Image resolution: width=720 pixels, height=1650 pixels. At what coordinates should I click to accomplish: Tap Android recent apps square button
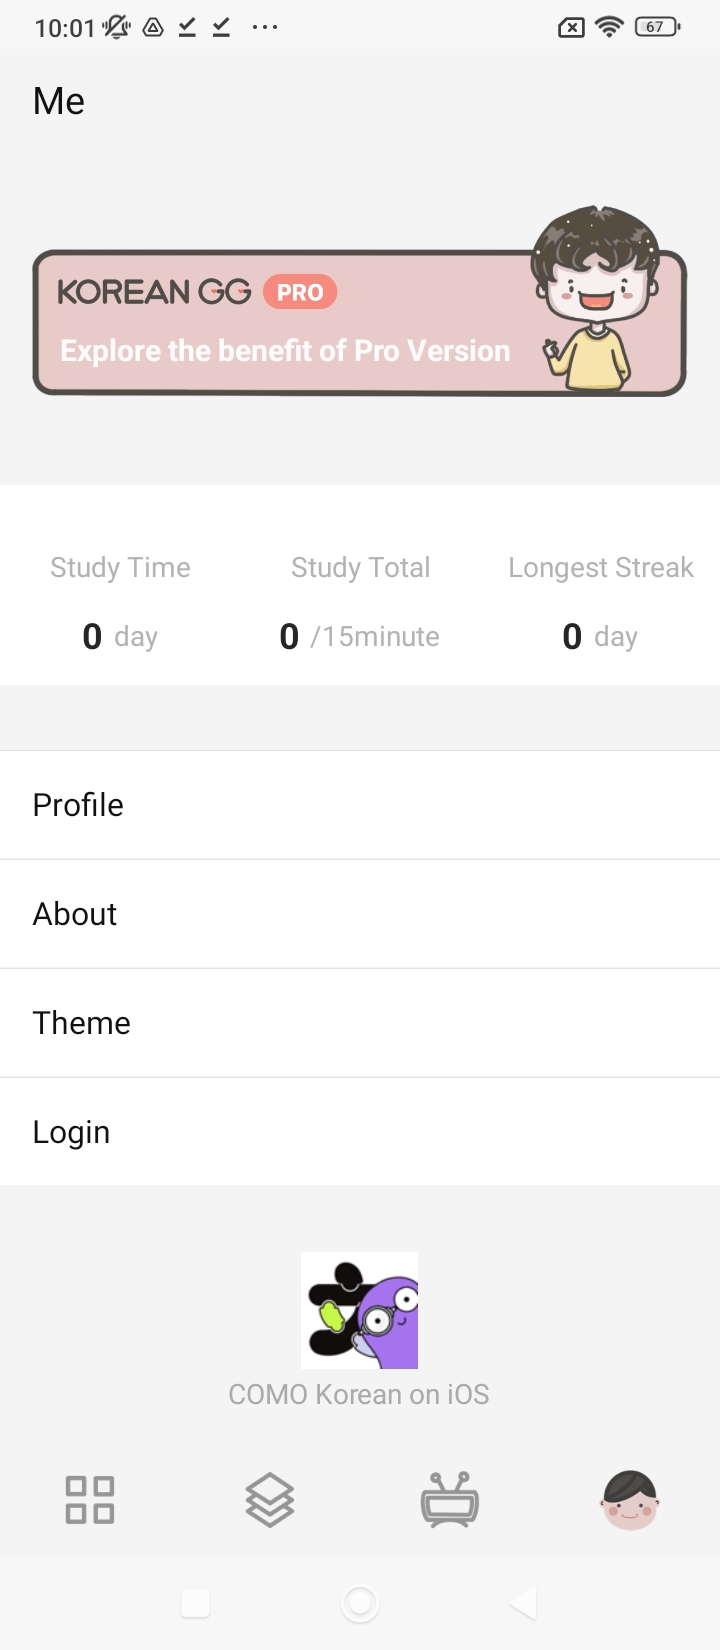pos(195,1603)
